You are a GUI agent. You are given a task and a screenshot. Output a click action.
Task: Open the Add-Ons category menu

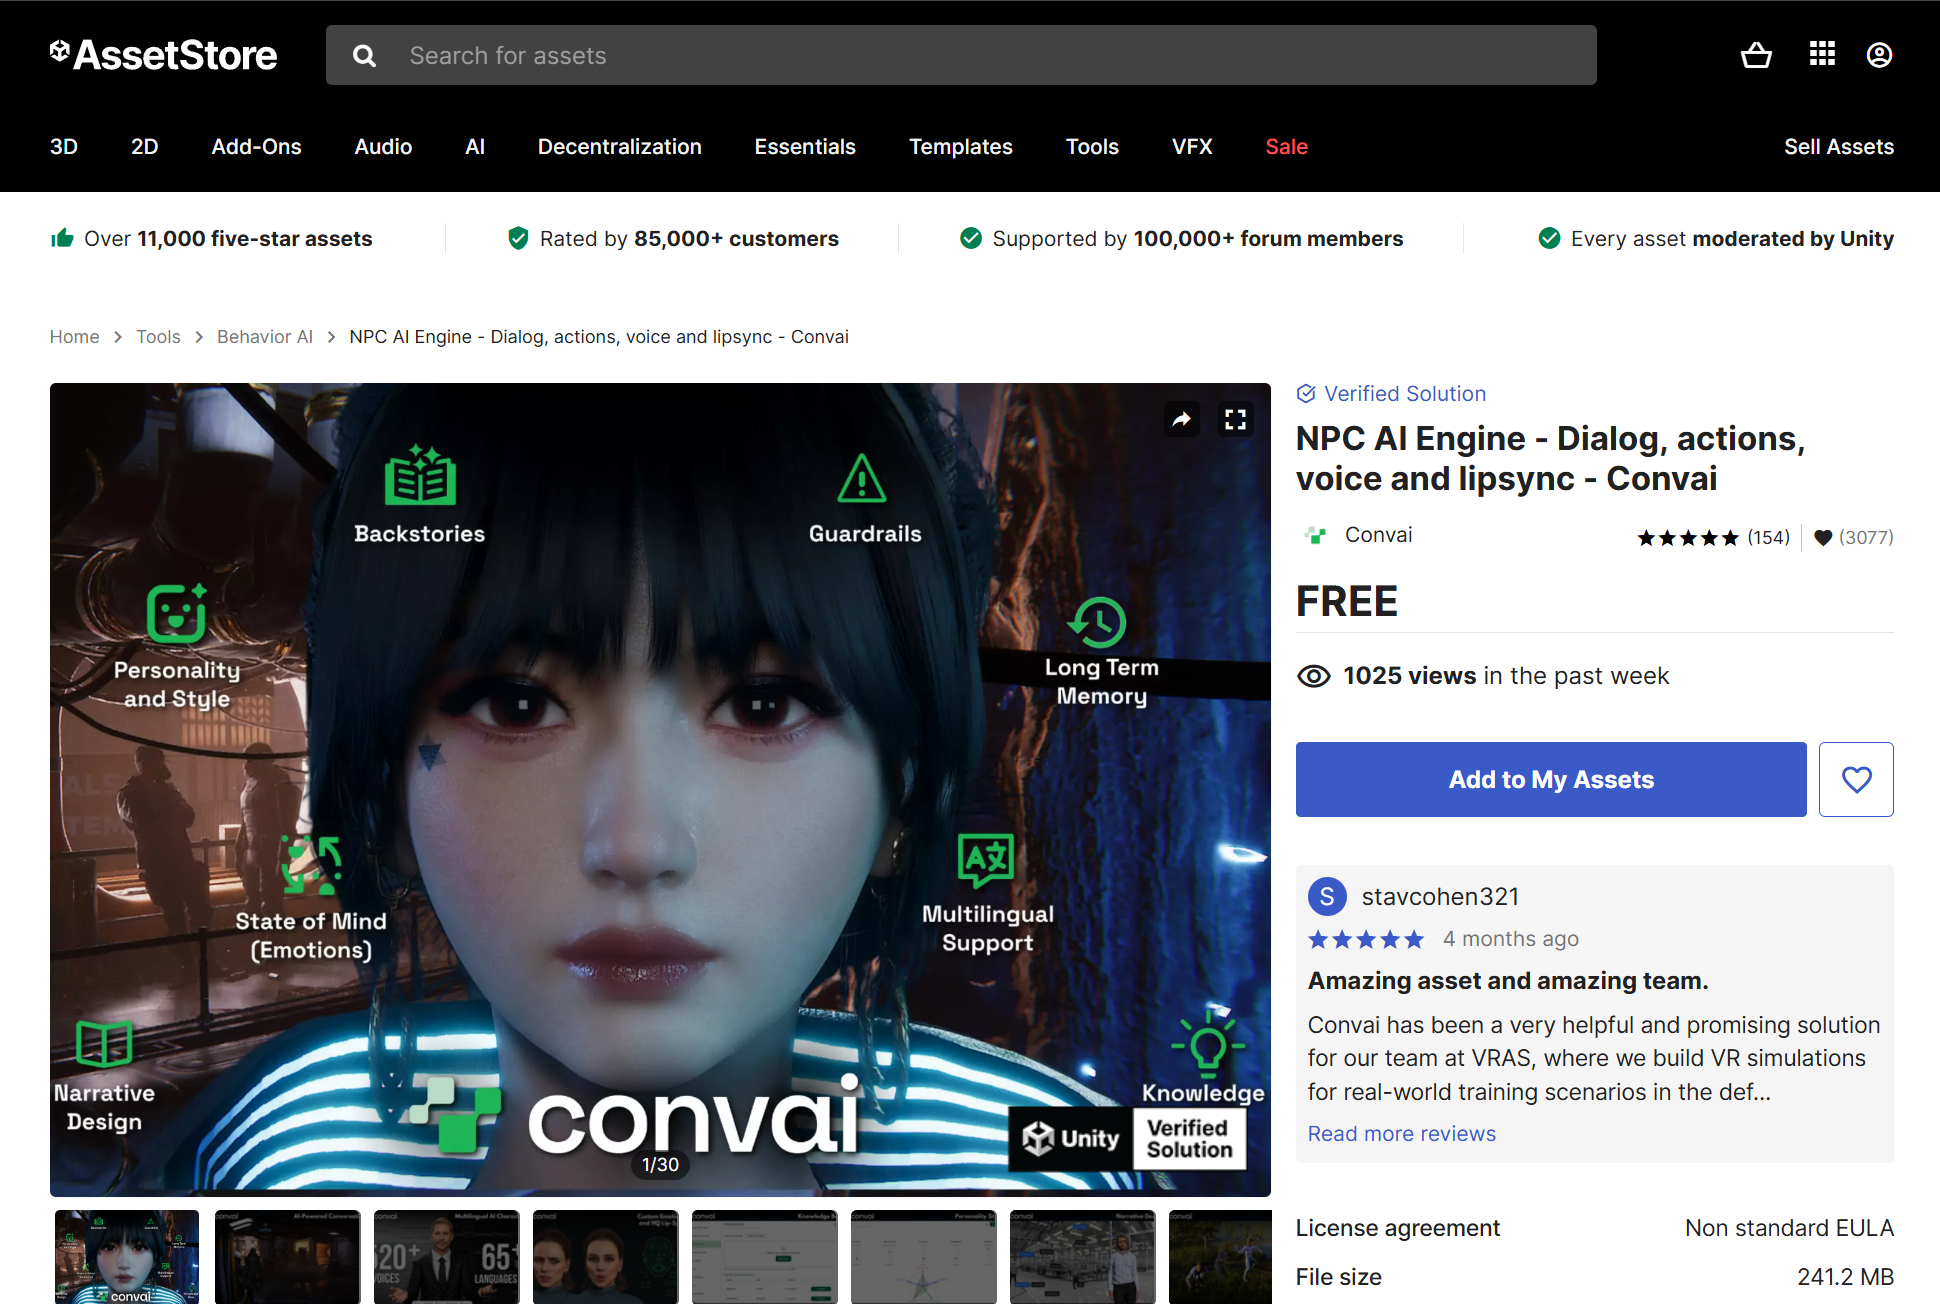[257, 147]
